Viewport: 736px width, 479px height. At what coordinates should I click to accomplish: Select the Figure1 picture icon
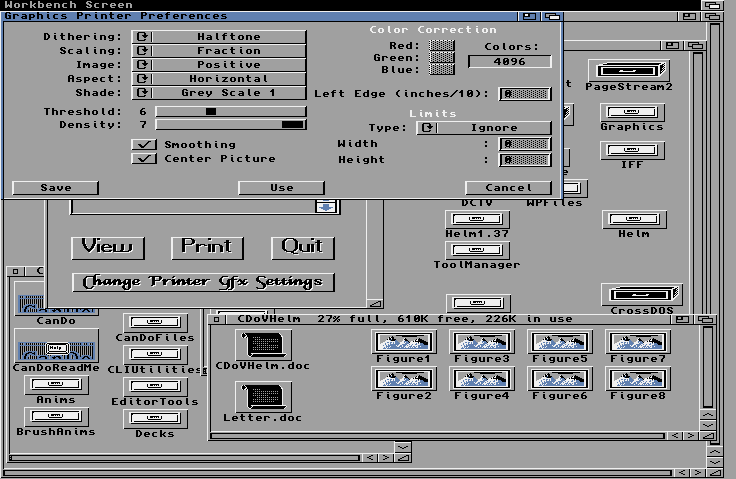(404, 342)
